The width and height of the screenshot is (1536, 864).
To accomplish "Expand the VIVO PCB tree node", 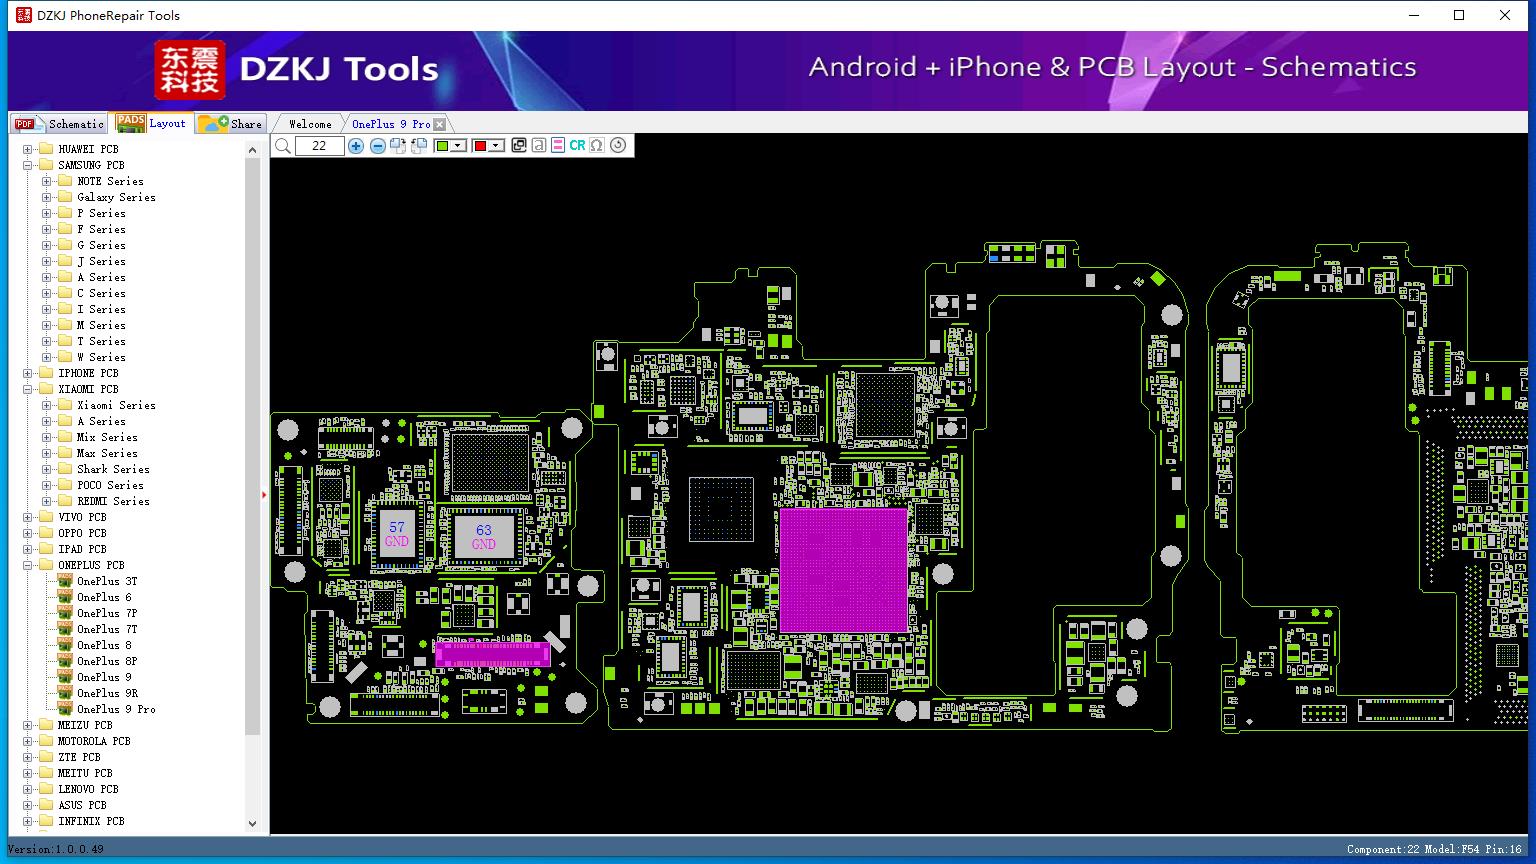I will pos(27,517).
